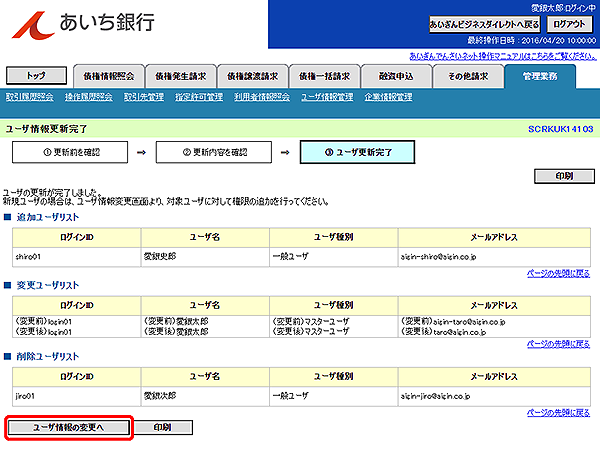Open 取引先管理 submenu link
The height and width of the screenshot is (465, 600).
143,97
